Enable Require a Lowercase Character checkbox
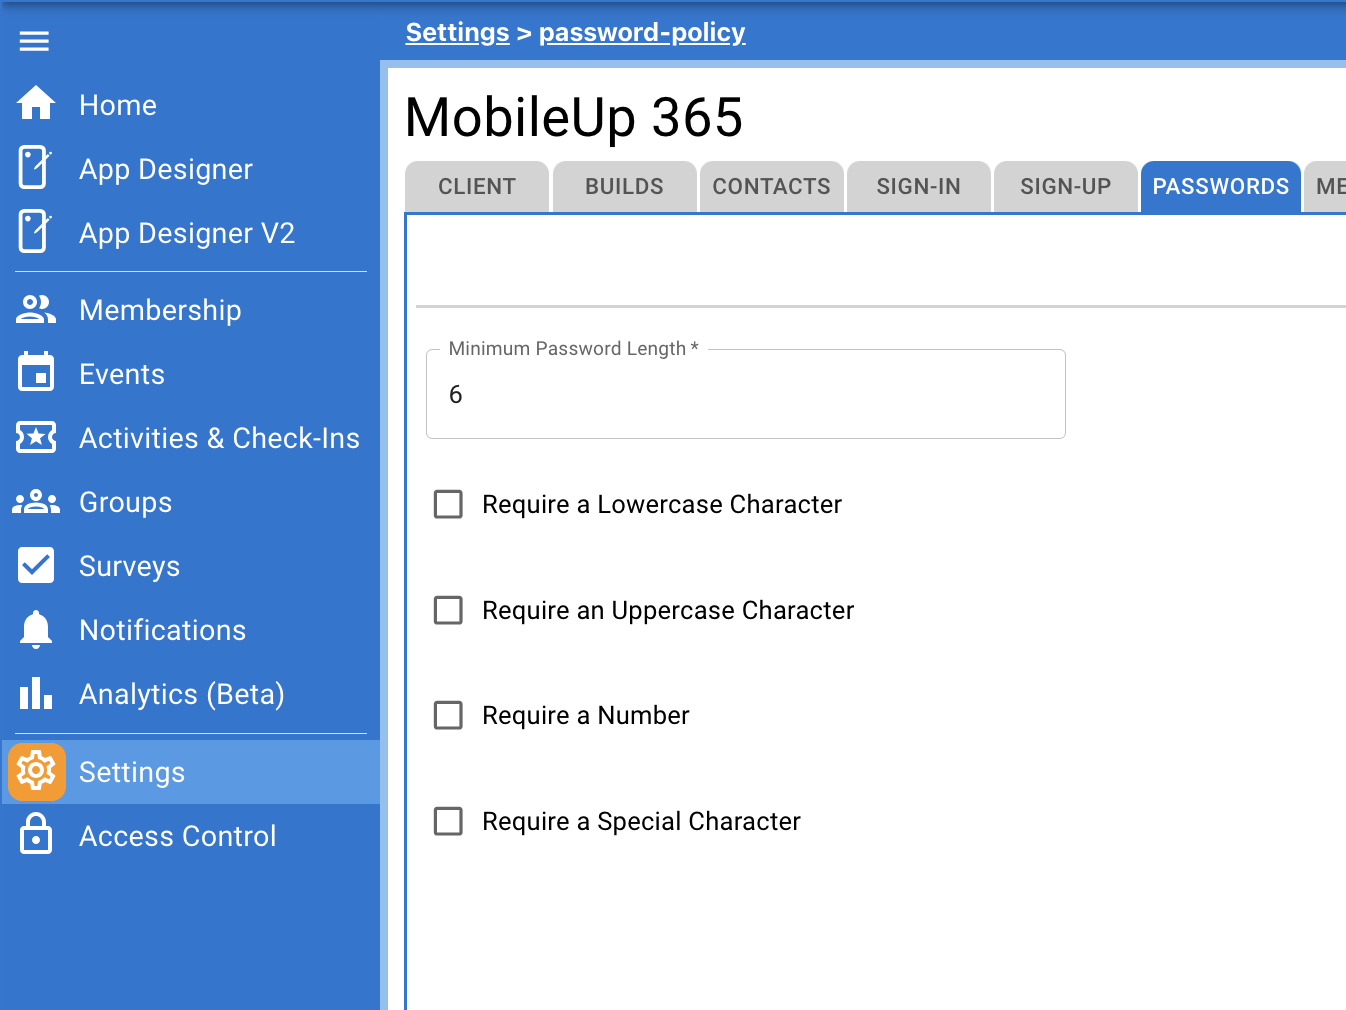This screenshot has height=1010, width=1346. coord(448,504)
